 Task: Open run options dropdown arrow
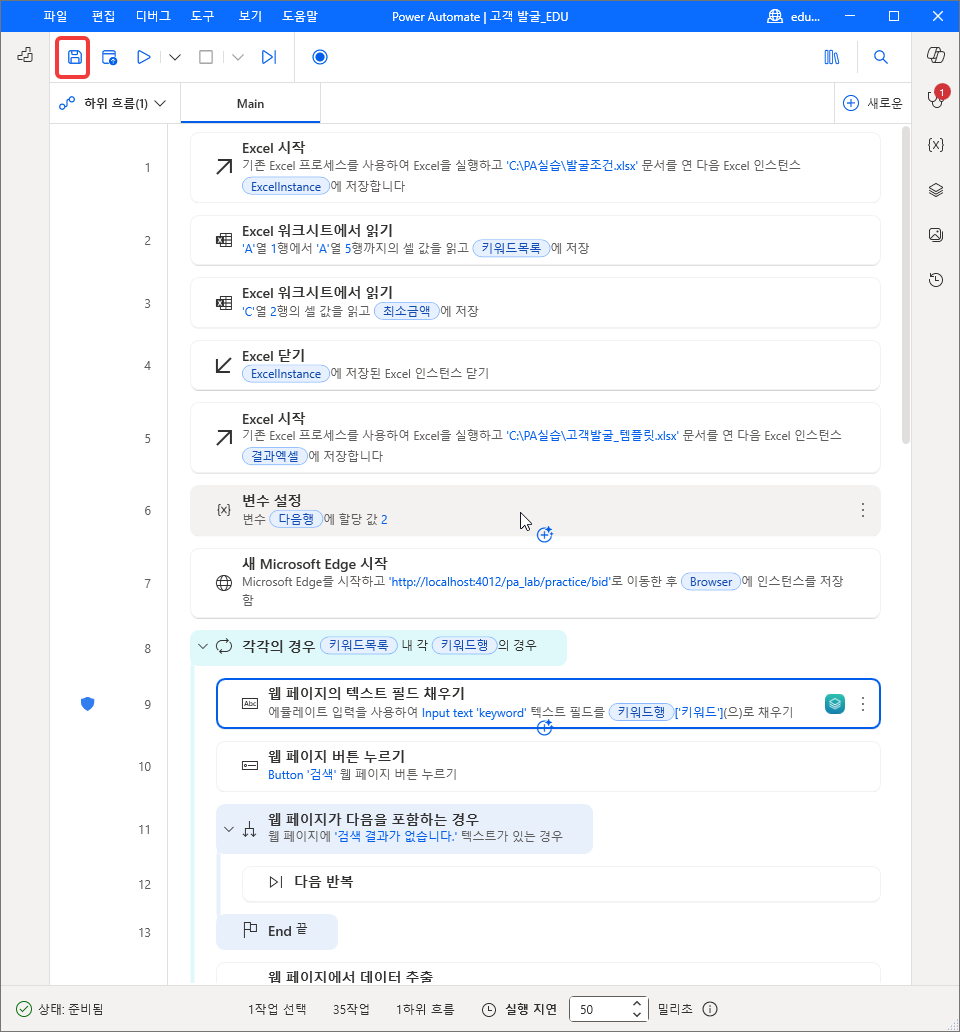tap(174, 57)
